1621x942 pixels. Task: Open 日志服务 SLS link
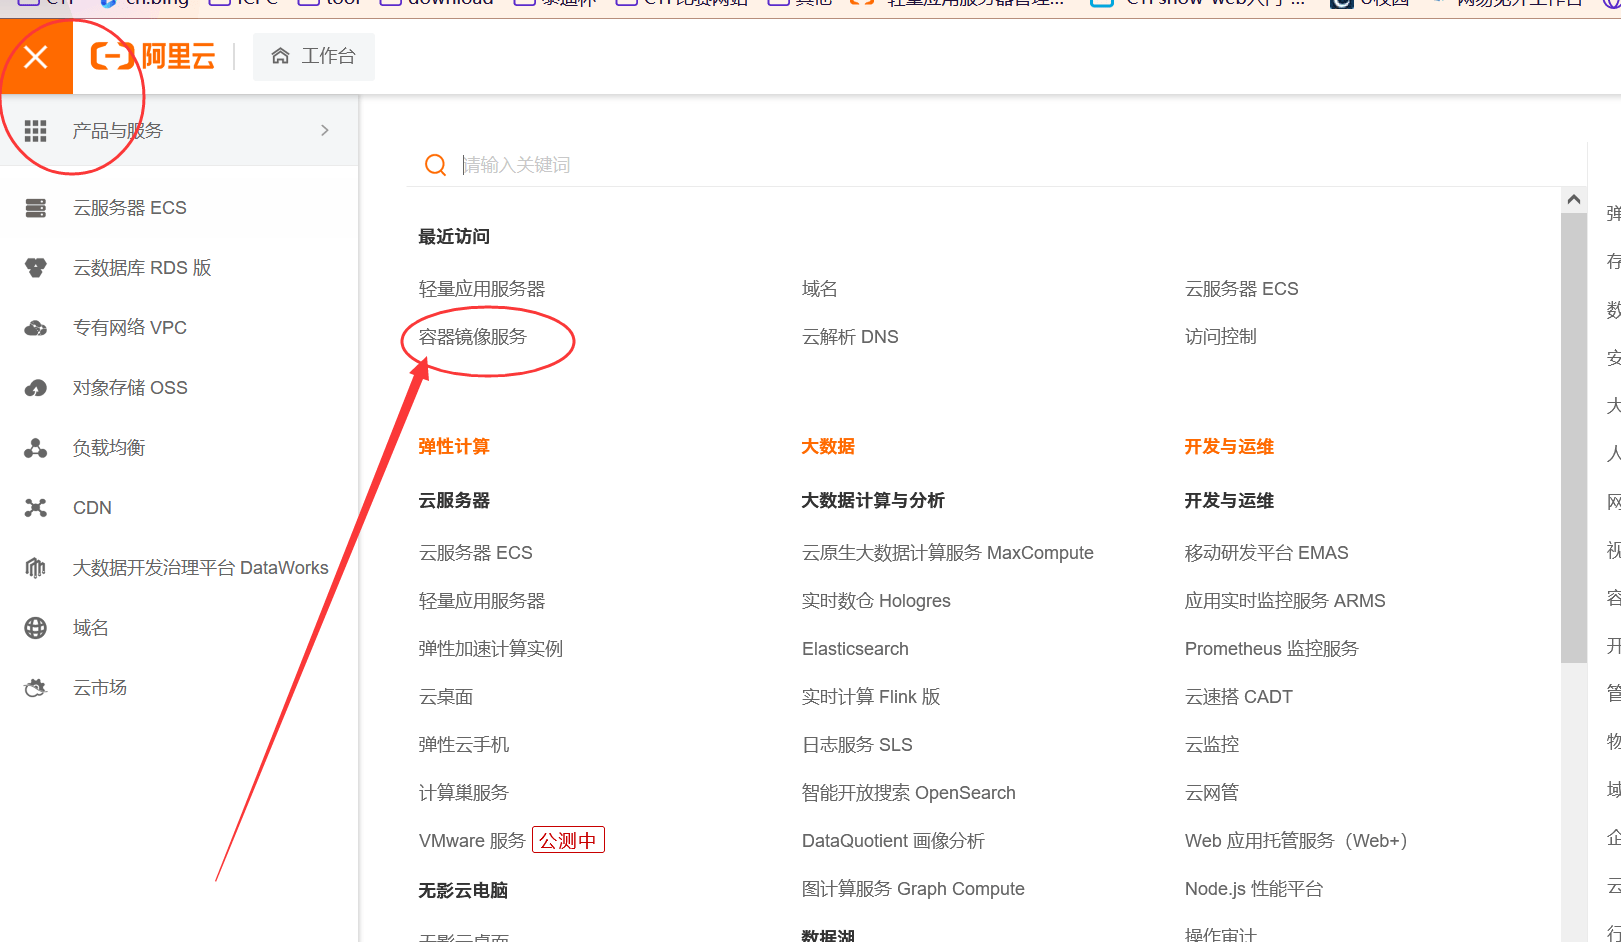857,745
